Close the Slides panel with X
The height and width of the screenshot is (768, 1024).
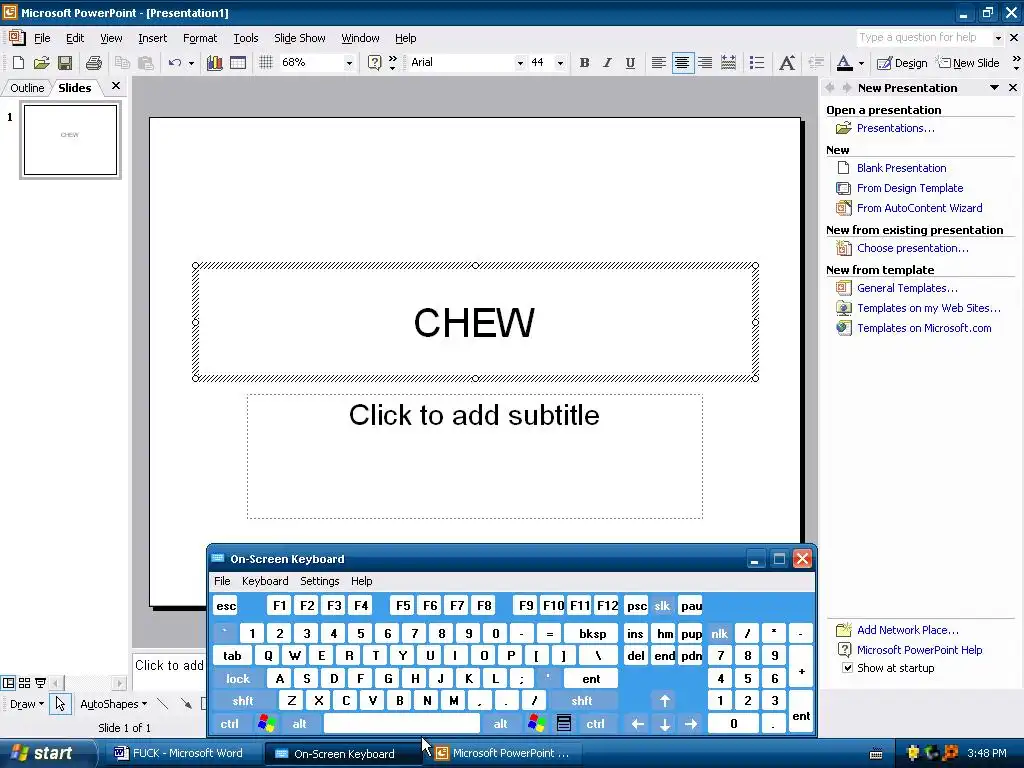click(116, 86)
